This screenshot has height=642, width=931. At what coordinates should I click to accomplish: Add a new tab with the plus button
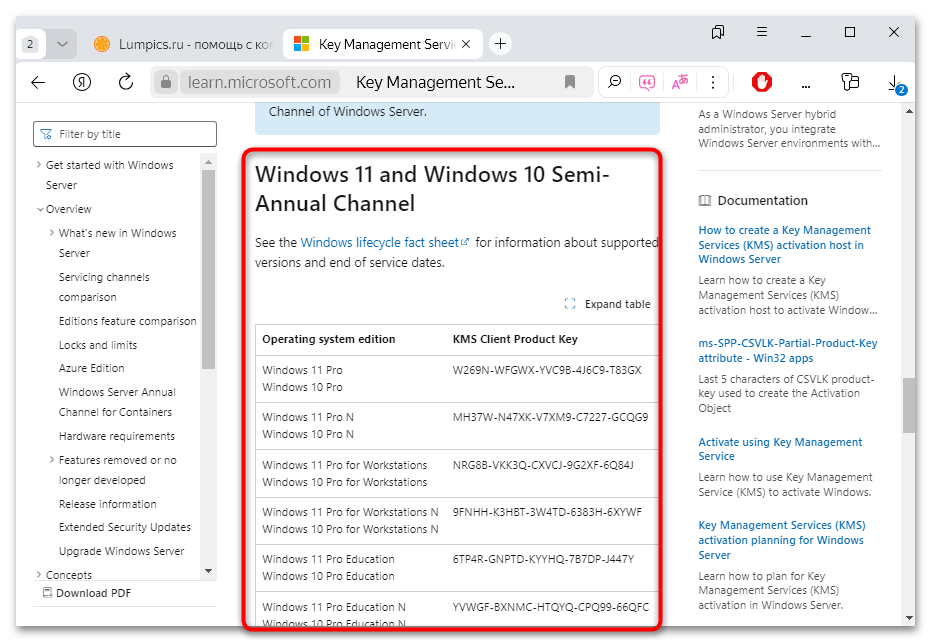point(501,43)
